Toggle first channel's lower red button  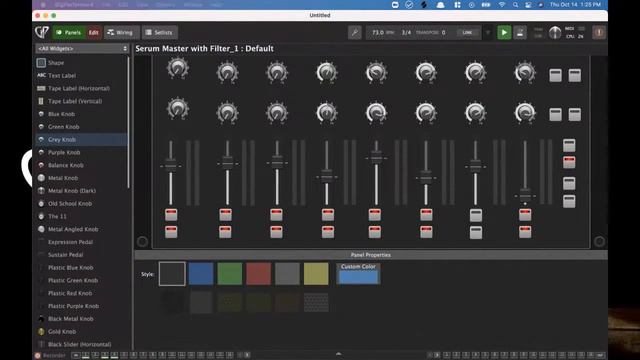coord(171,232)
